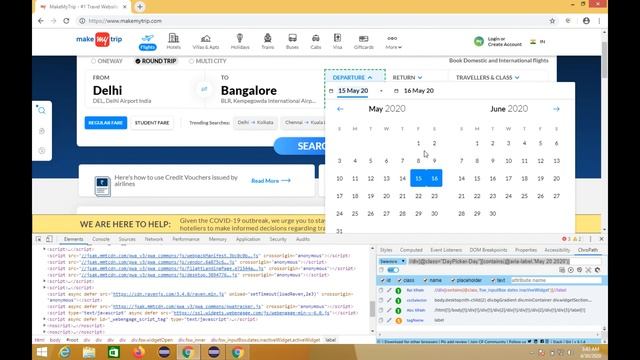Switch to the DevTools Network tab

coord(153,239)
